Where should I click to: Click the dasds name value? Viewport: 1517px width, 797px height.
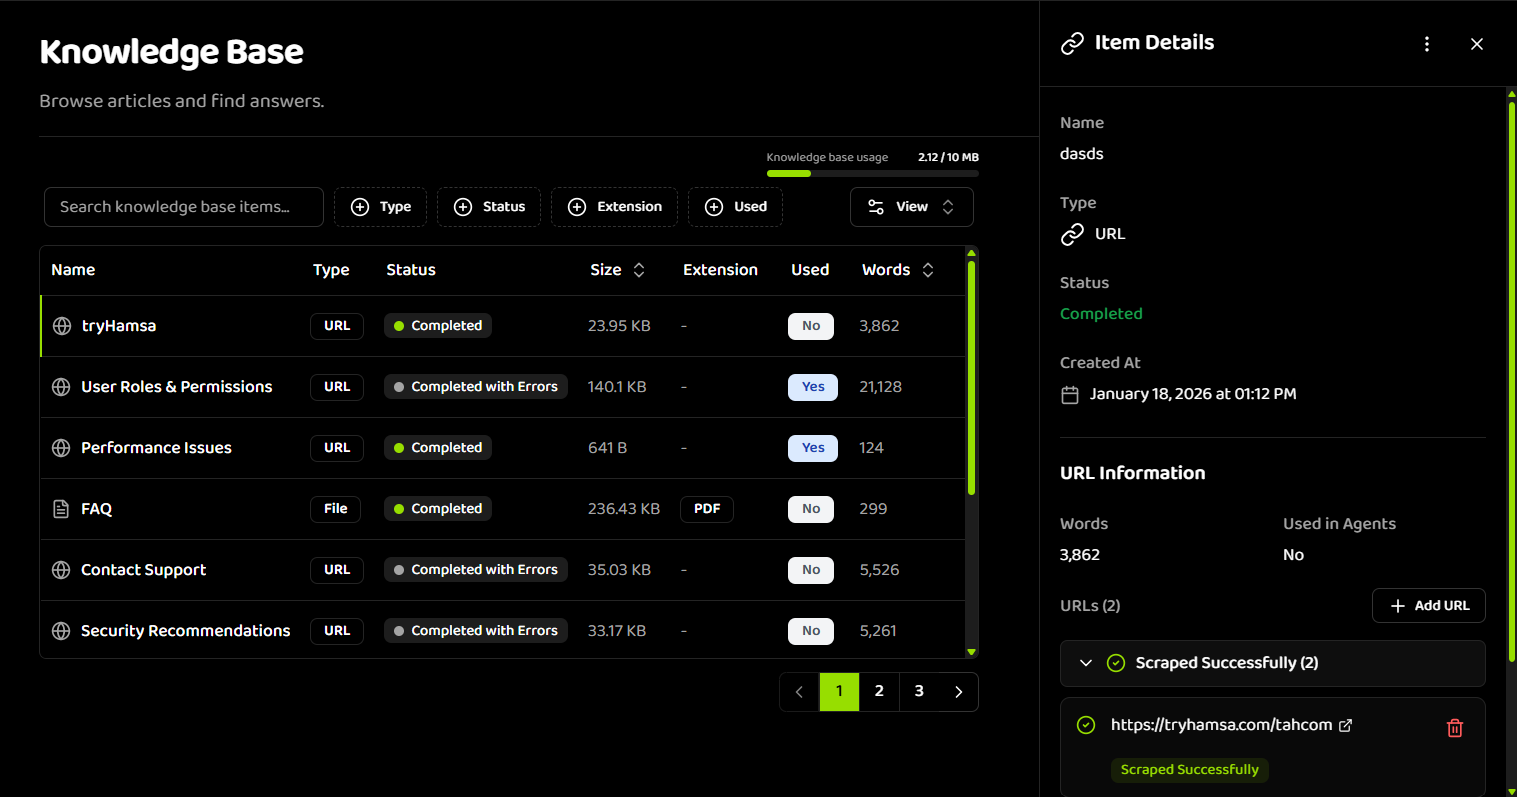coord(1082,154)
